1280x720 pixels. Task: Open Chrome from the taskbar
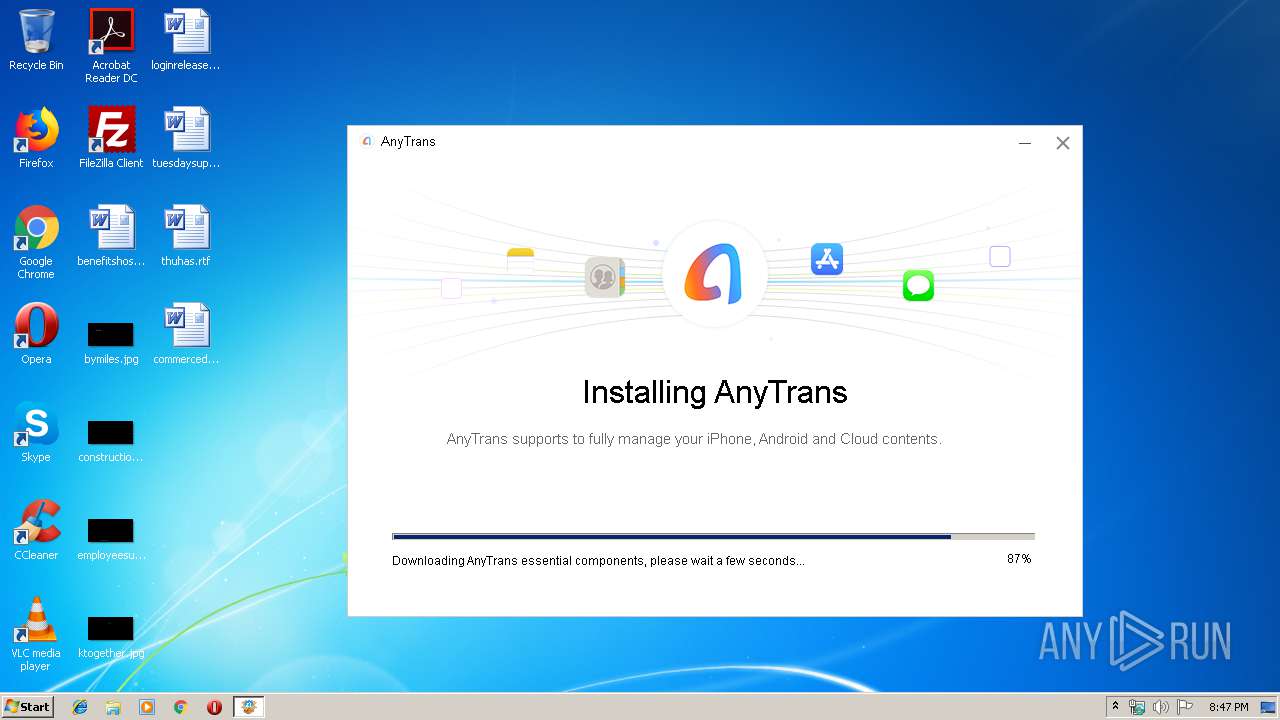(181, 707)
